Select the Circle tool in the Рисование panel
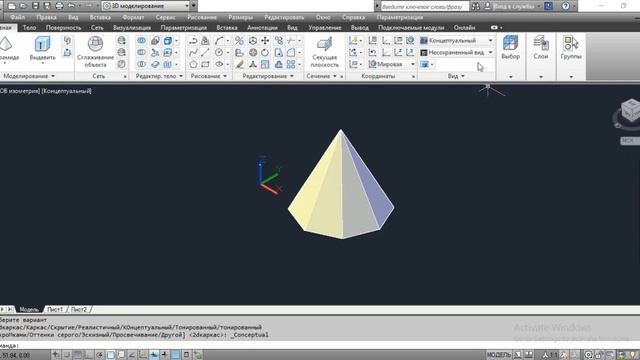The image size is (640, 360). [x=219, y=52]
